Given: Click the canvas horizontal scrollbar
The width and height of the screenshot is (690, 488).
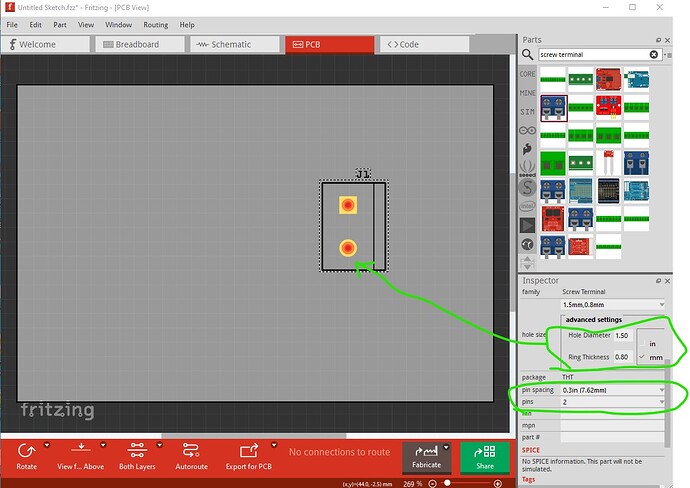Looking at the screenshot, I should (253, 436).
